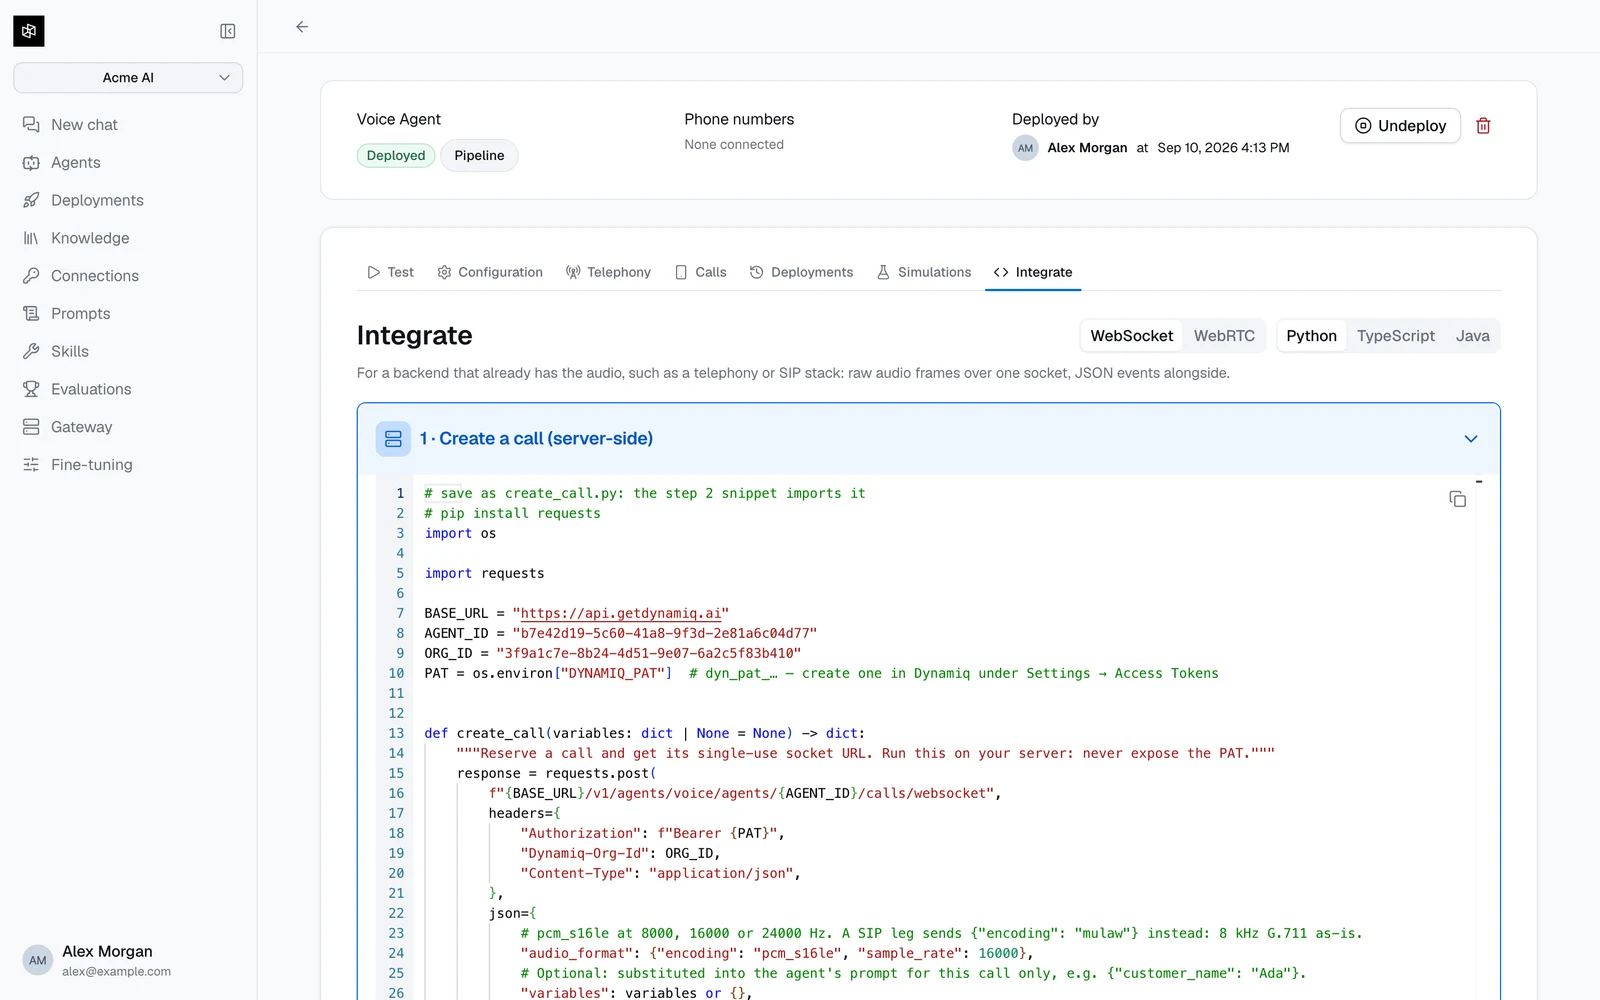Screen dimensions: 1600x1000
Task: Go back using the arrow icon
Action: coord(302,27)
